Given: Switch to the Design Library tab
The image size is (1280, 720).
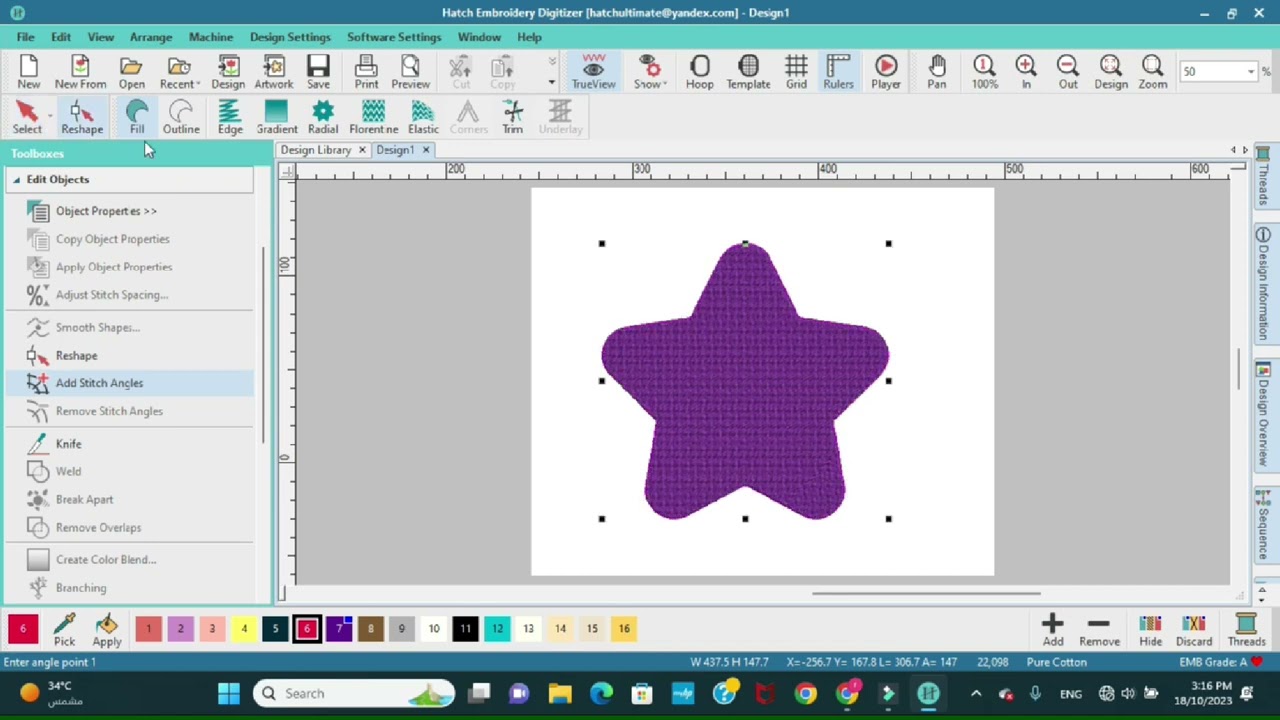Looking at the screenshot, I should (316, 150).
